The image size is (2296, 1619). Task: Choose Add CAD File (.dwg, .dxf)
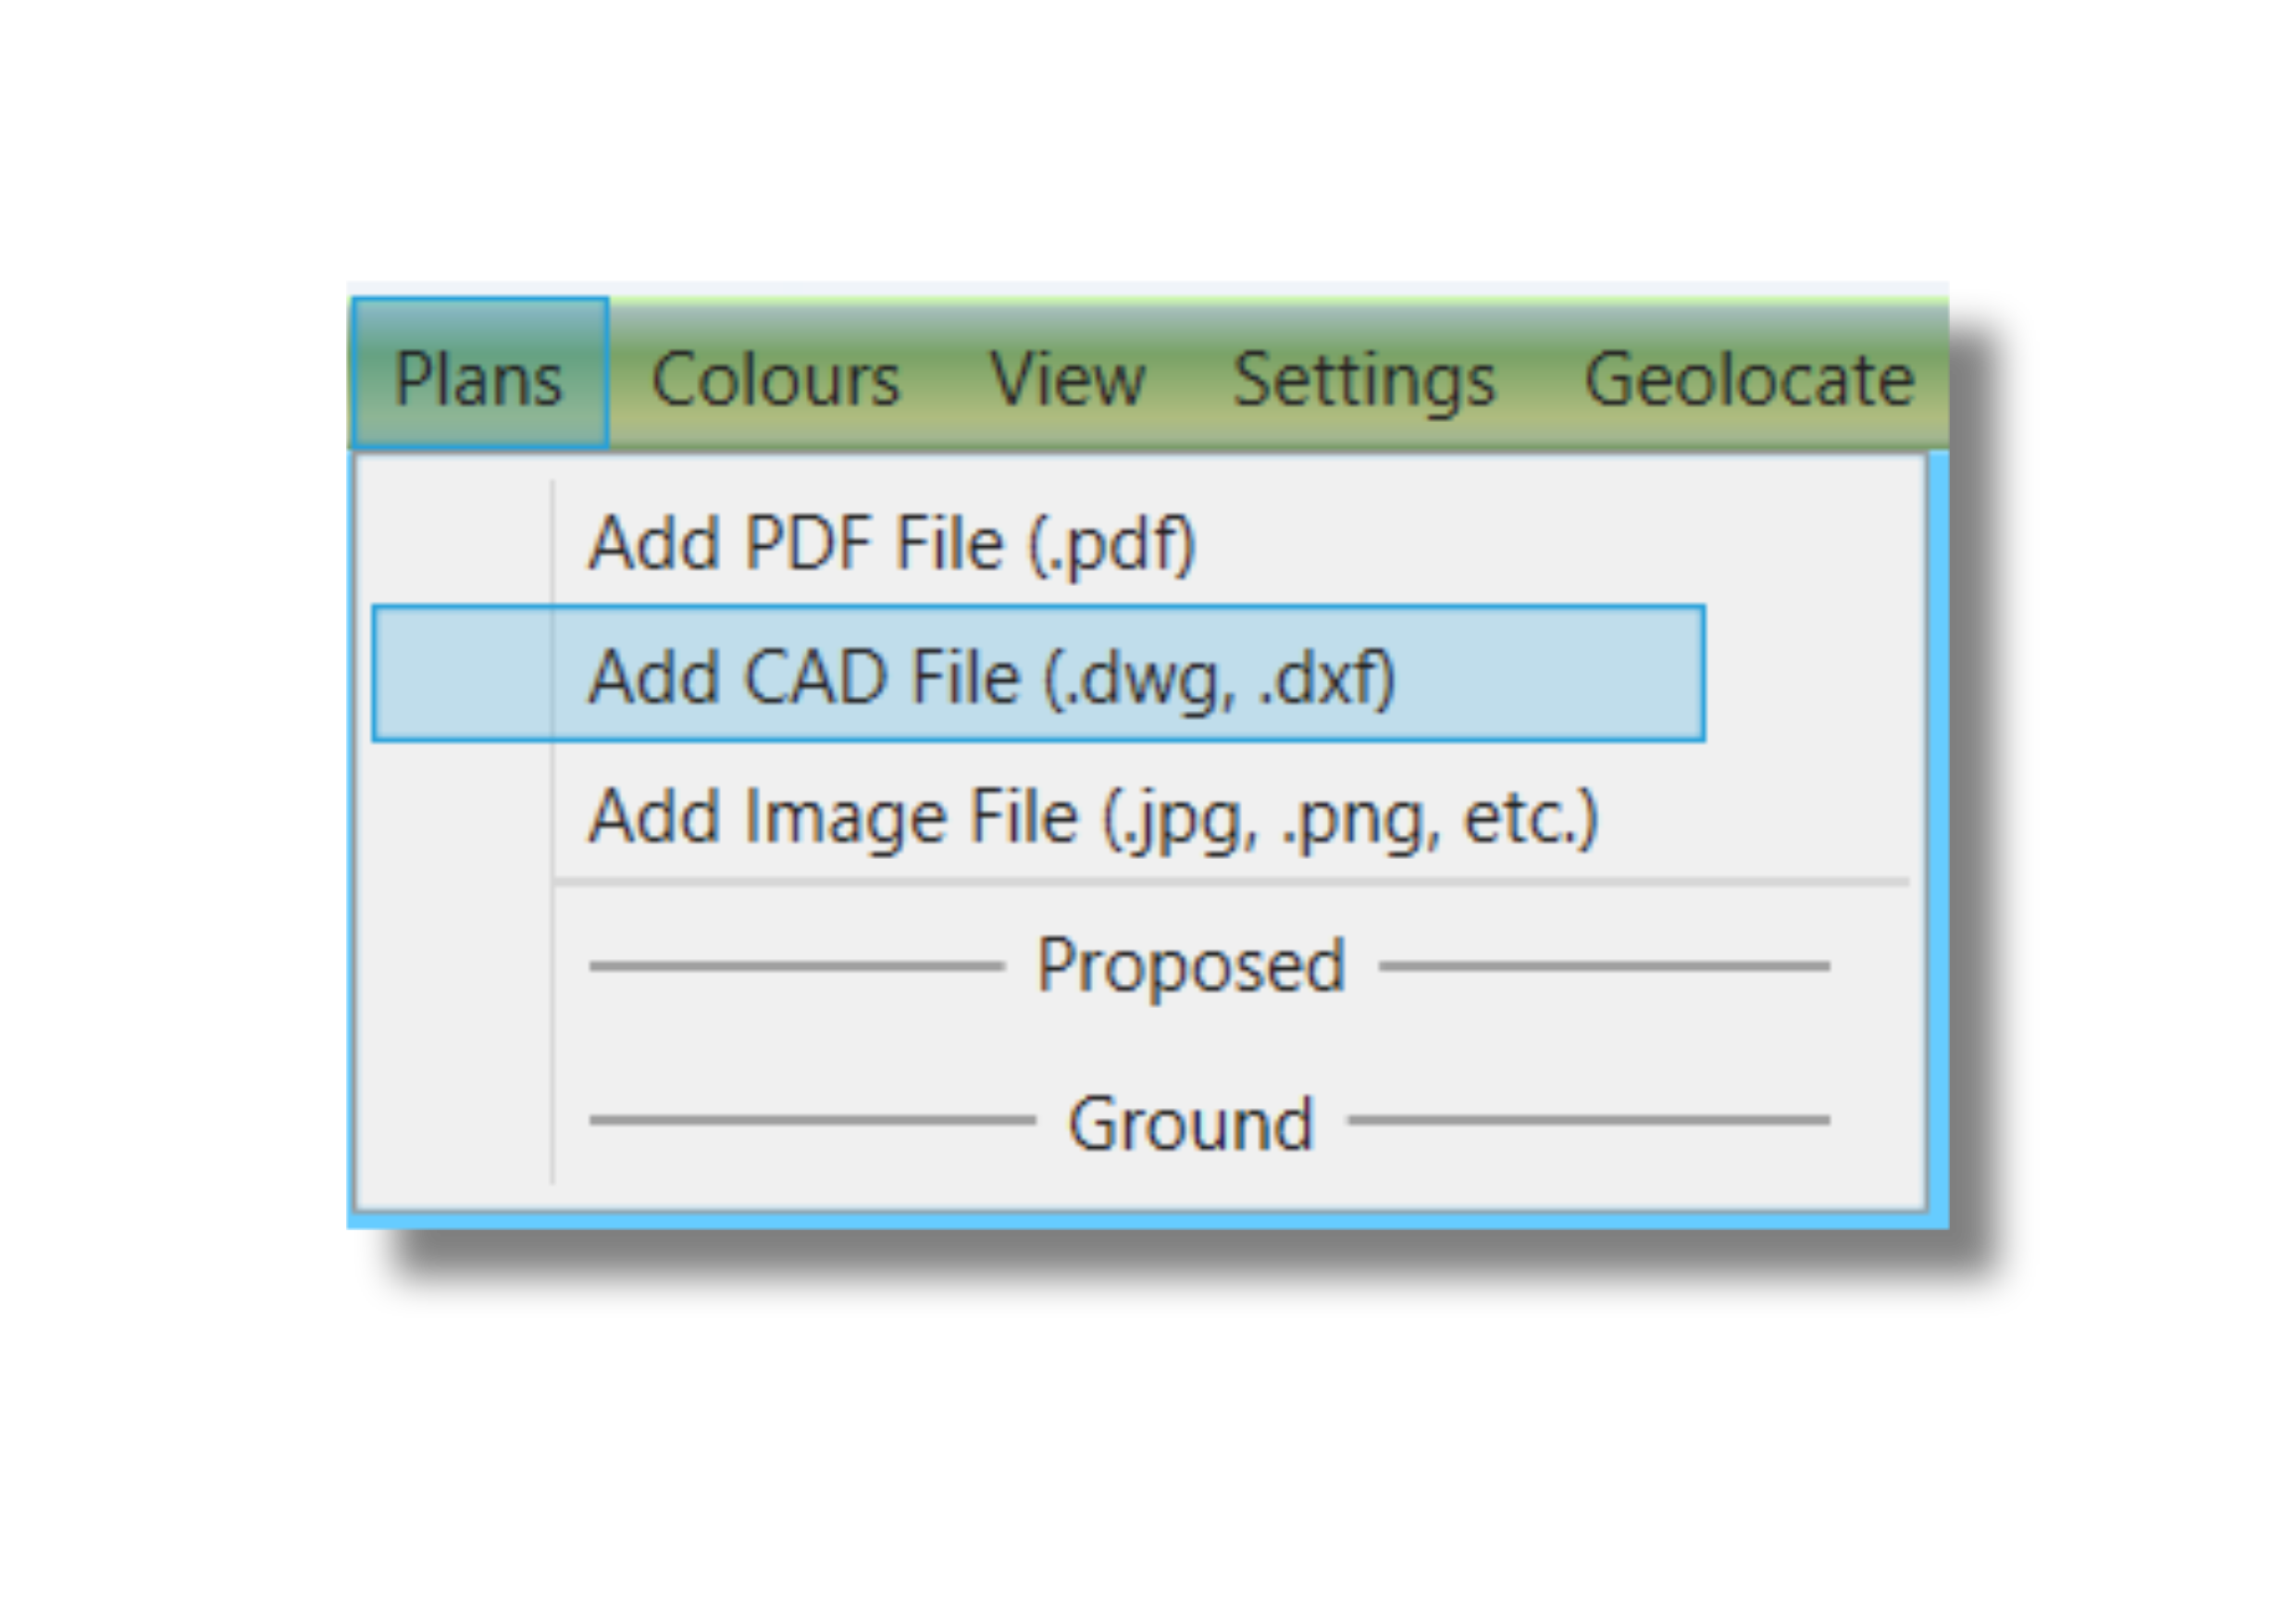tap(1038, 673)
